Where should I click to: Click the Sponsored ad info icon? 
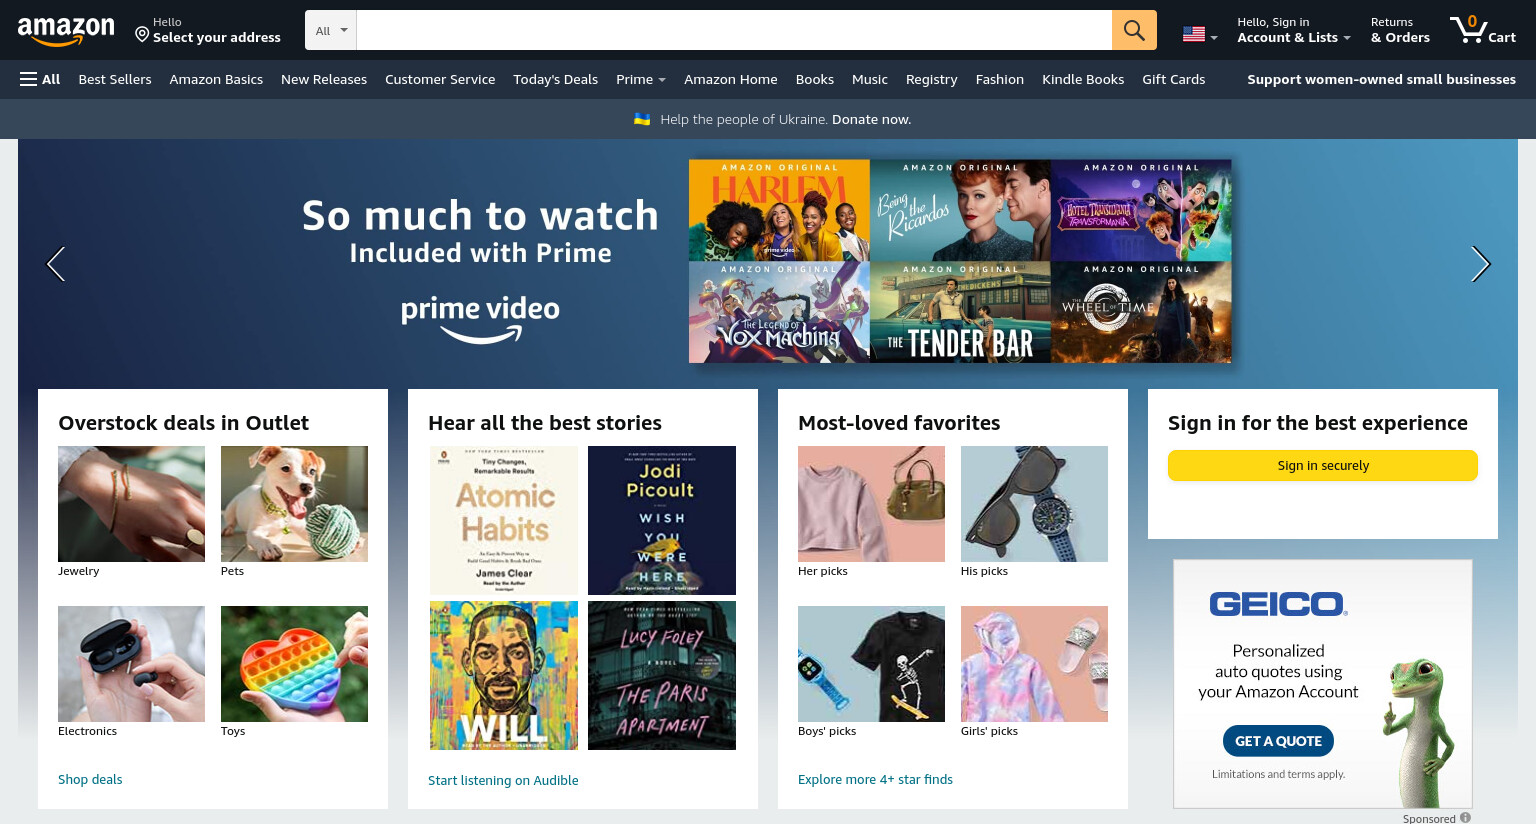point(1465,818)
